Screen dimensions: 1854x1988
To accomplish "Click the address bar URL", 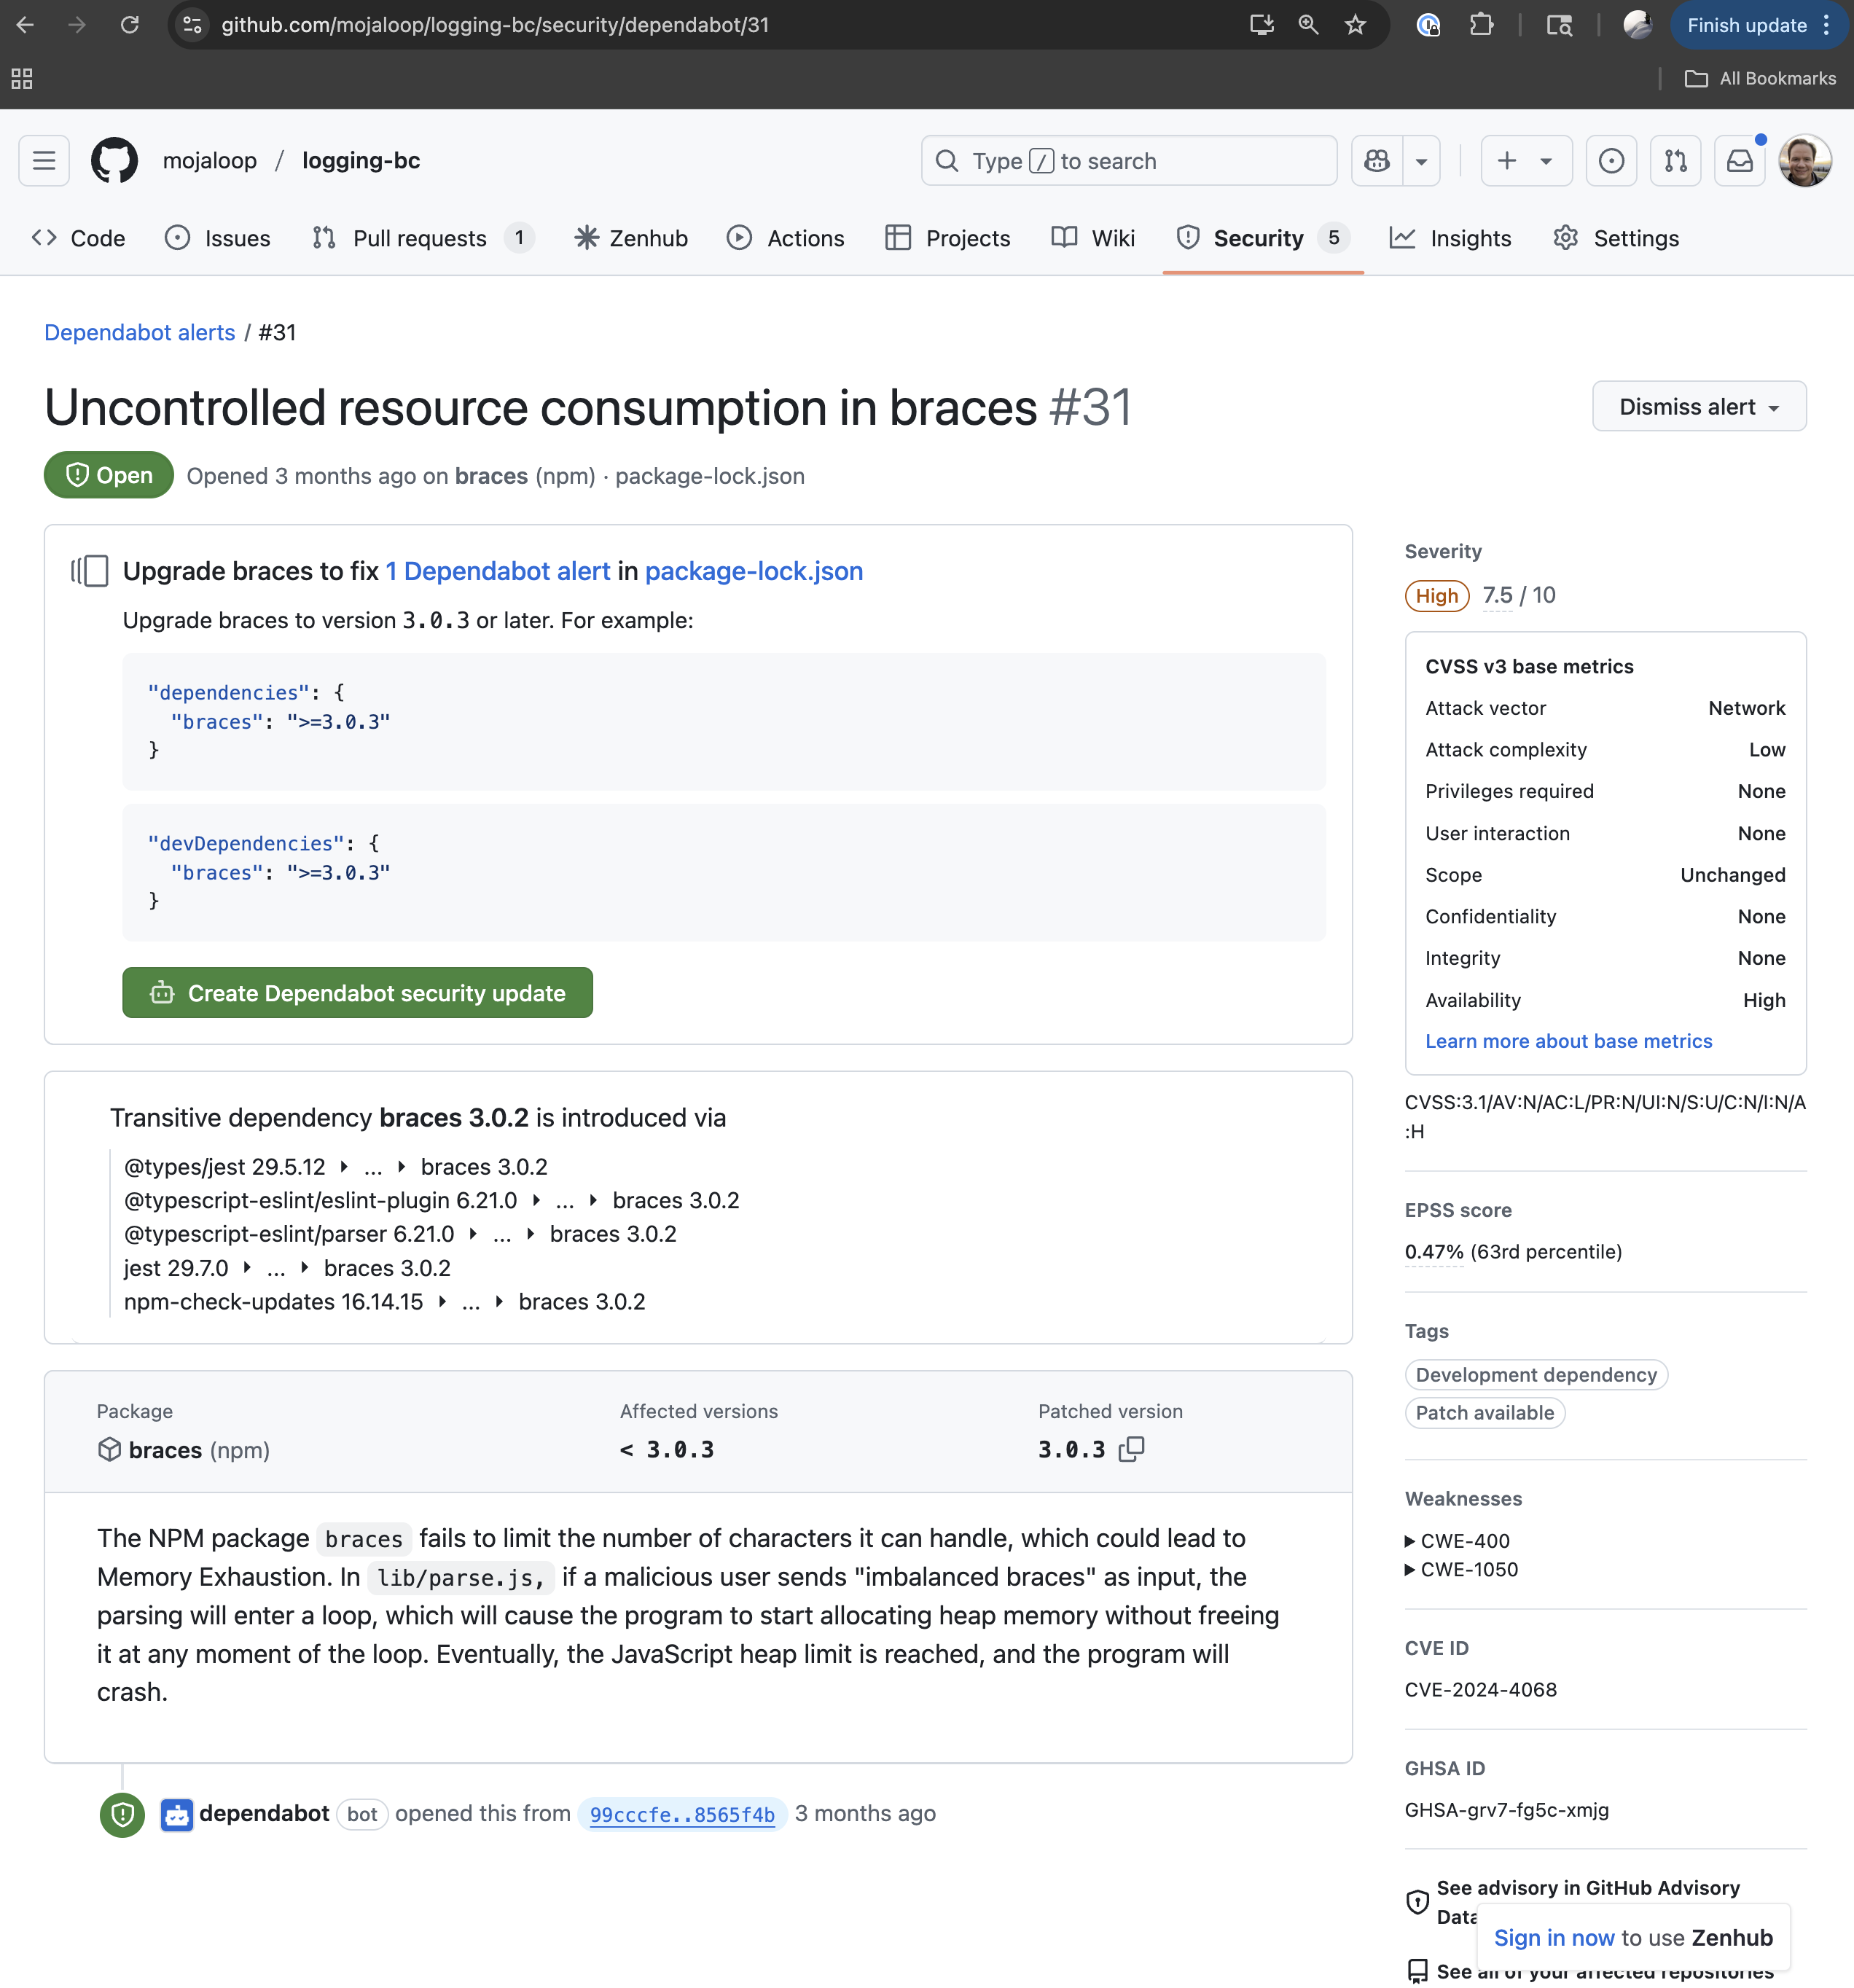I will pos(495,25).
